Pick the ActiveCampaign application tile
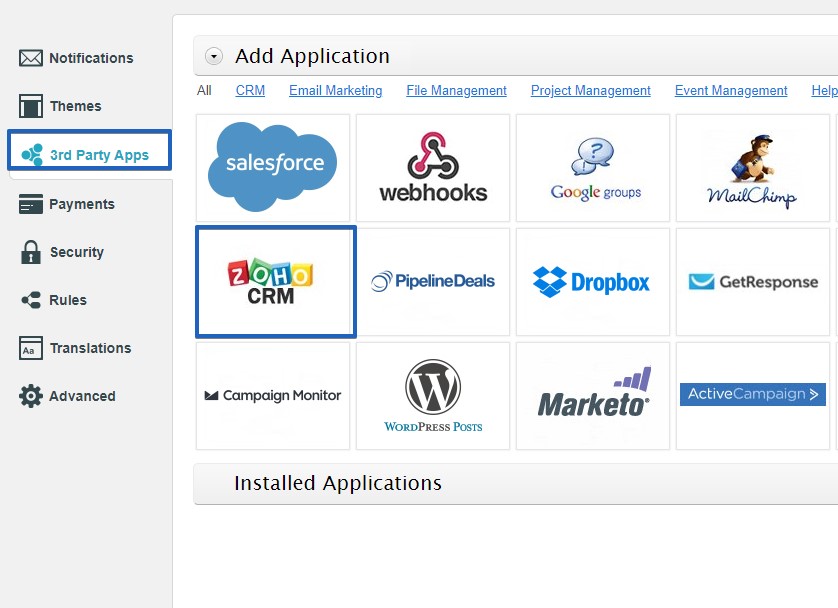 [752, 396]
